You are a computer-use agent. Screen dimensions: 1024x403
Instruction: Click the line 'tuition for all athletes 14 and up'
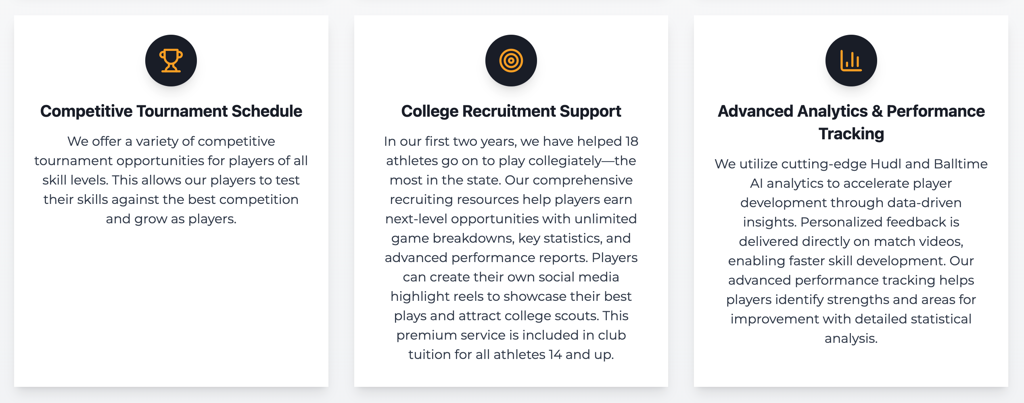(511, 355)
